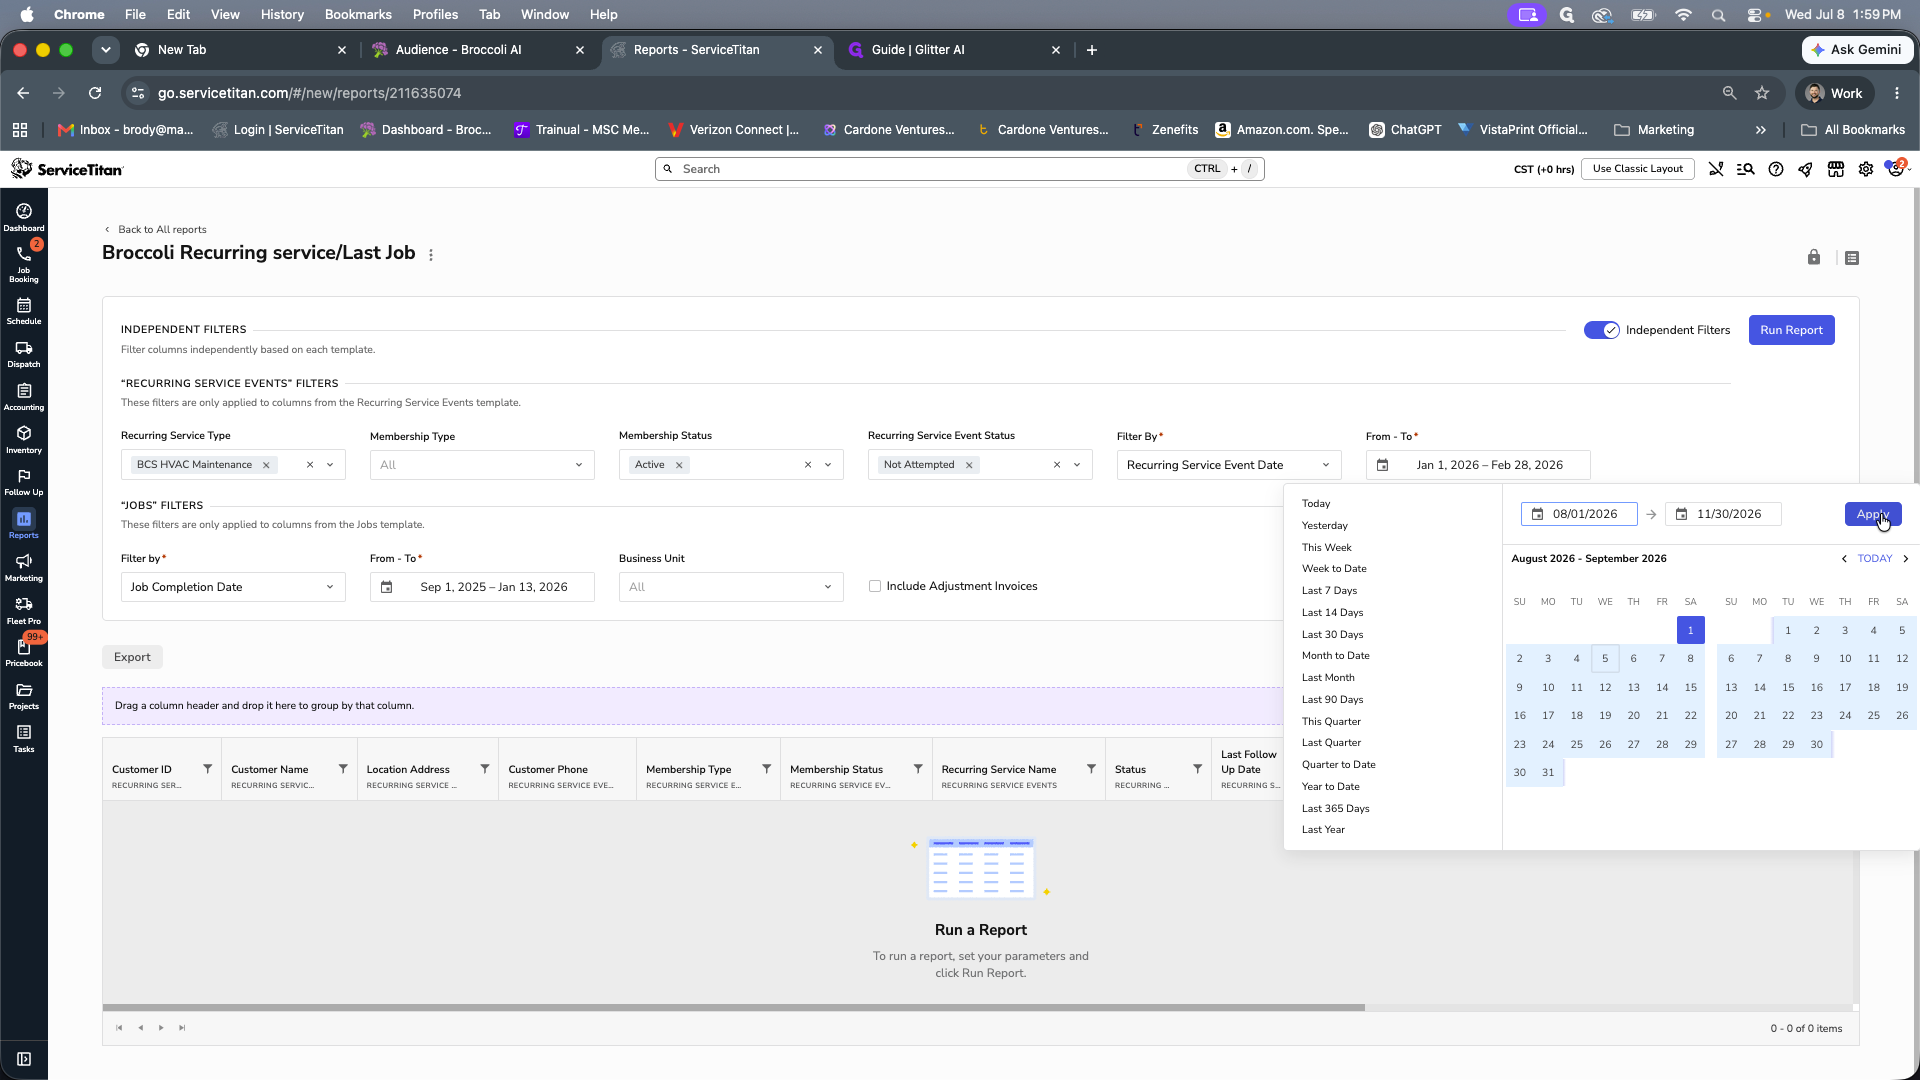Go to next calendar month

point(1906,559)
